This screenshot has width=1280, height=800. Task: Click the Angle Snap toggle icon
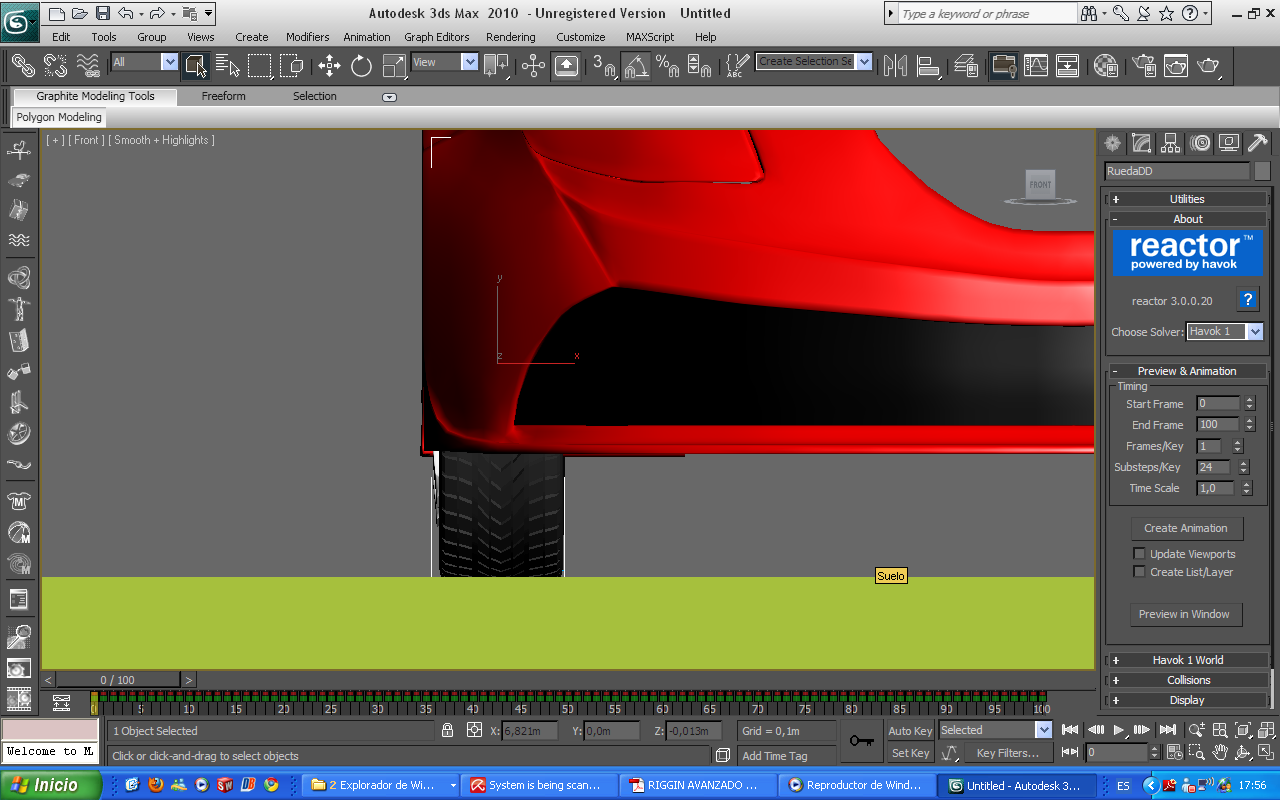[636, 66]
